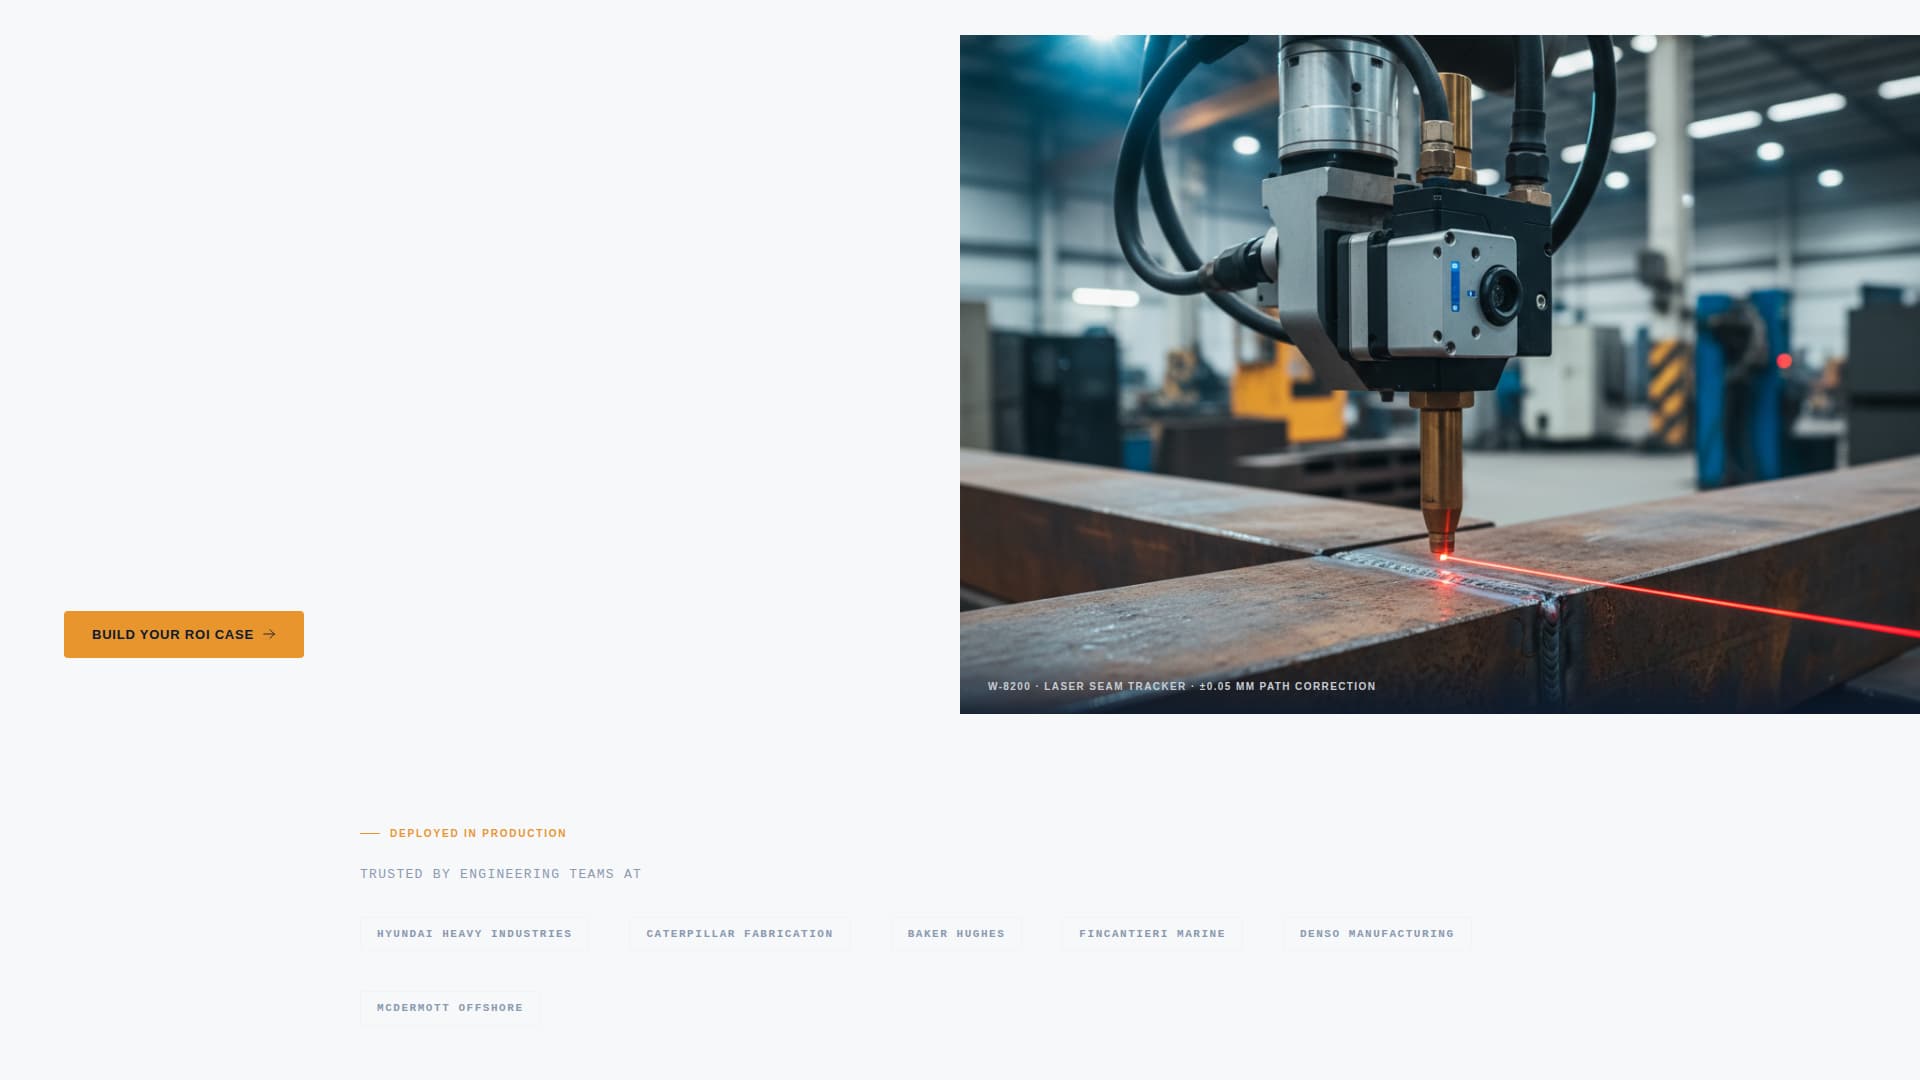This screenshot has width=1920, height=1080.
Task: Click the DEPLOYED IN PRODUCTION eyebrow label
Action: (x=477, y=833)
